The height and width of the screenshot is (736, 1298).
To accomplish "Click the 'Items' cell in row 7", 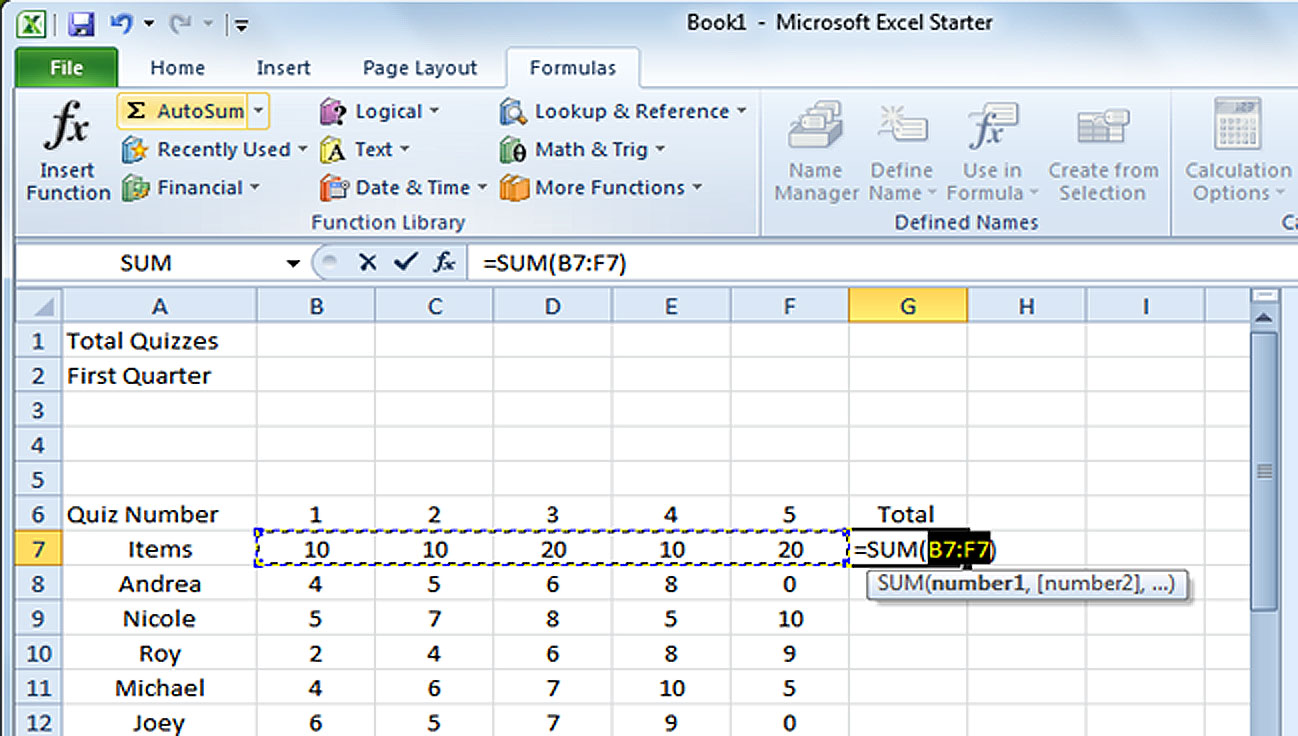I will 159,549.
